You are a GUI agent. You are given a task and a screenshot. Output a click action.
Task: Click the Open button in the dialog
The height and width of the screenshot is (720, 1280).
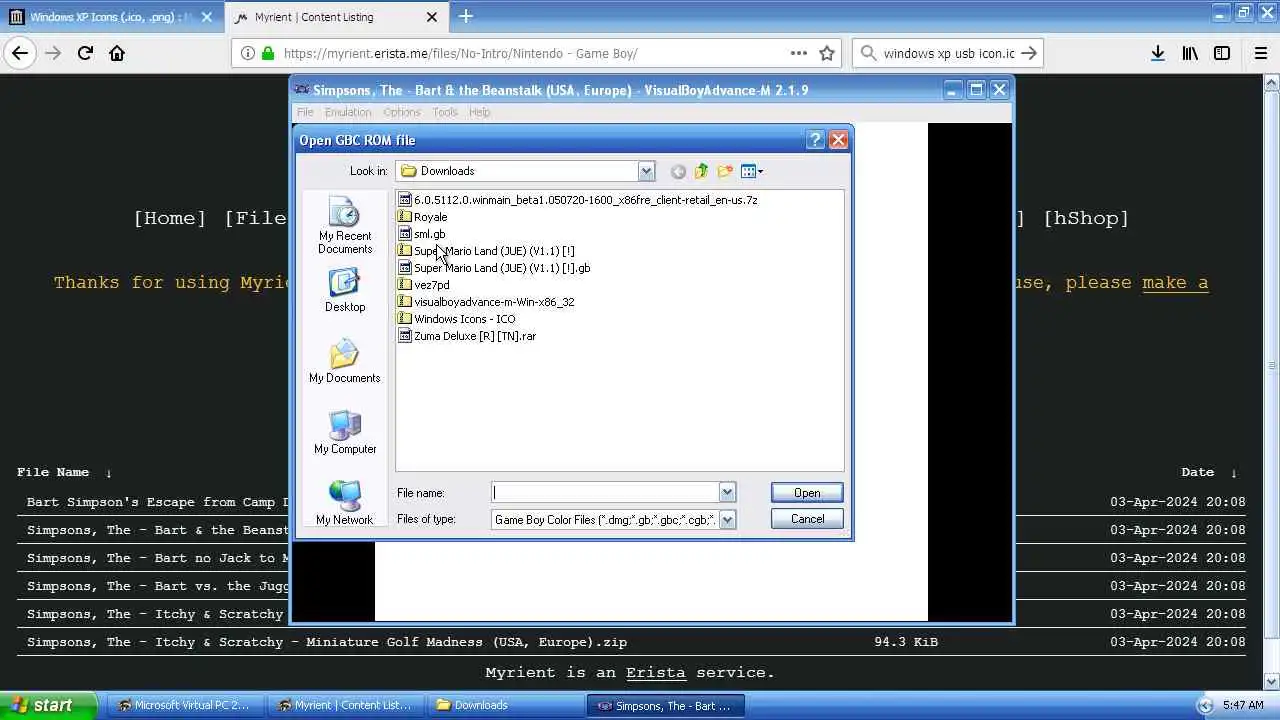pyautogui.click(x=807, y=493)
